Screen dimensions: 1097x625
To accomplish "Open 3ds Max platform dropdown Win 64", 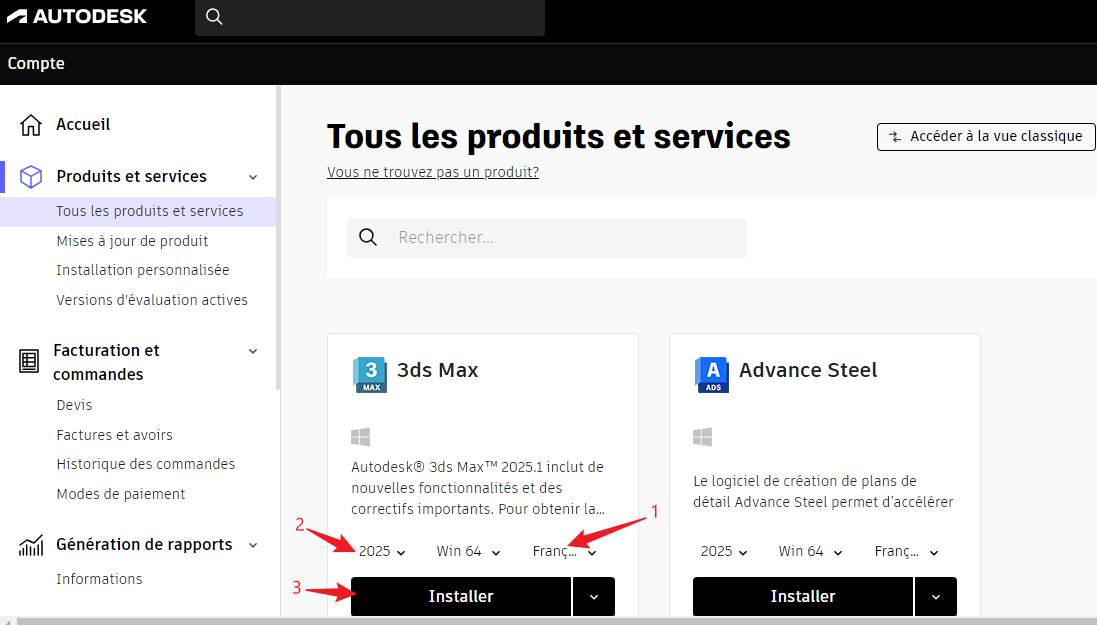I will tap(468, 552).
